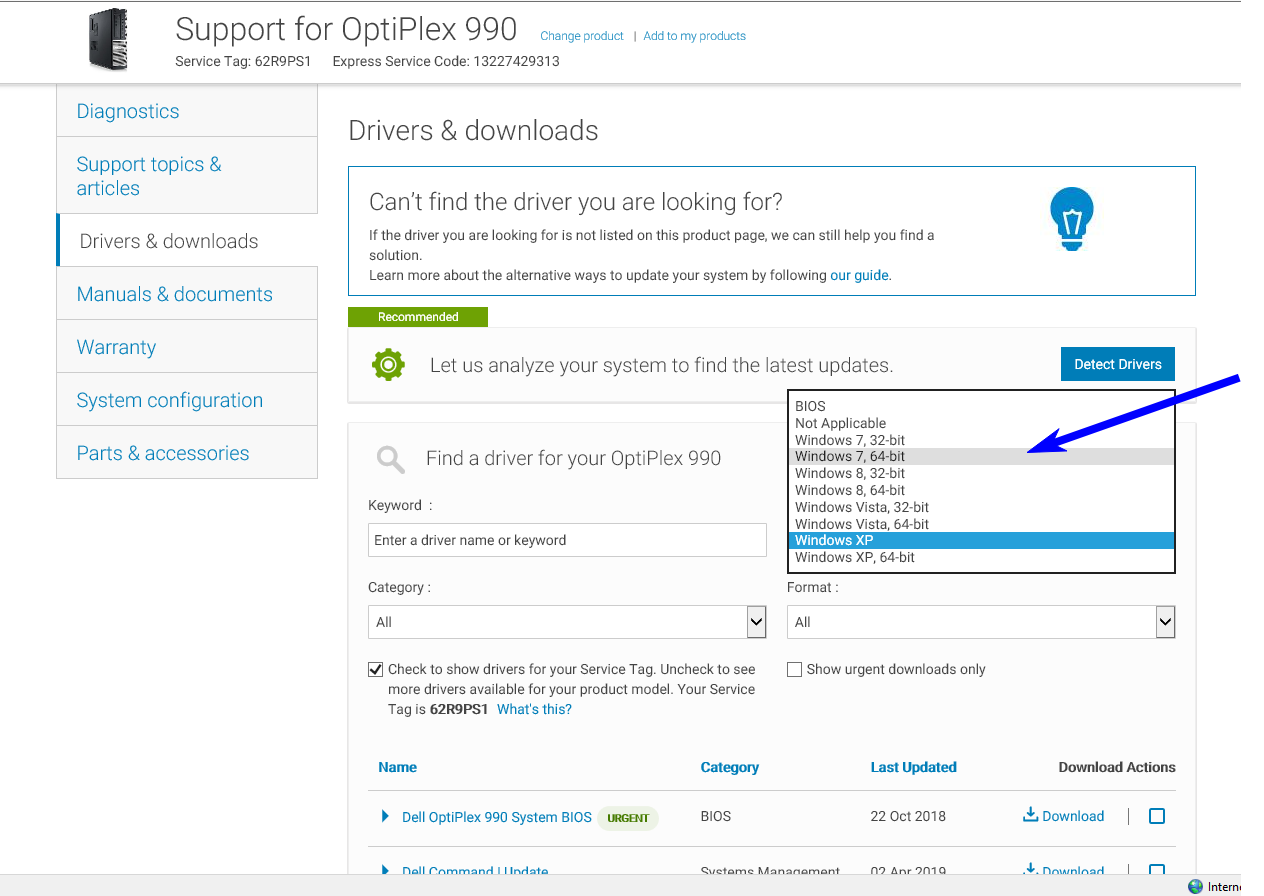Screen dimensions: 1264x896
Task: Open the Warranty sidebar tab
Action: click(187, 347)
